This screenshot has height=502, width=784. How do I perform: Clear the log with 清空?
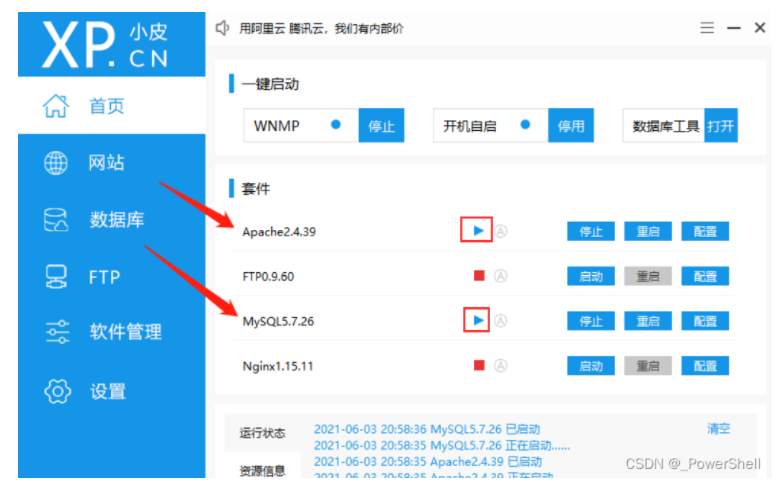coord(718,428)
